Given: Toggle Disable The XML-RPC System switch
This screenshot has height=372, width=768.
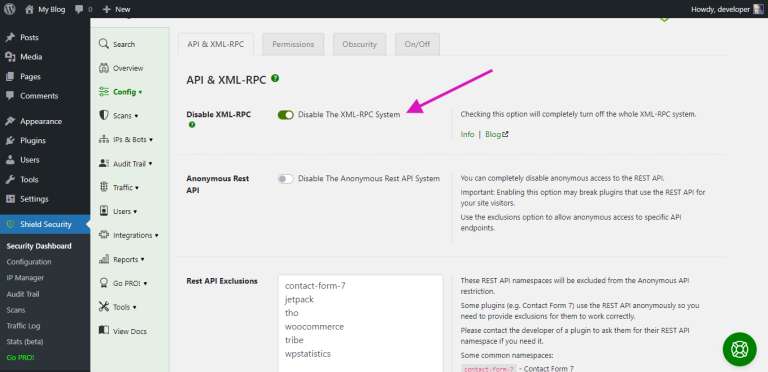Looking at the screenshot, I should (x=286, y=115).
